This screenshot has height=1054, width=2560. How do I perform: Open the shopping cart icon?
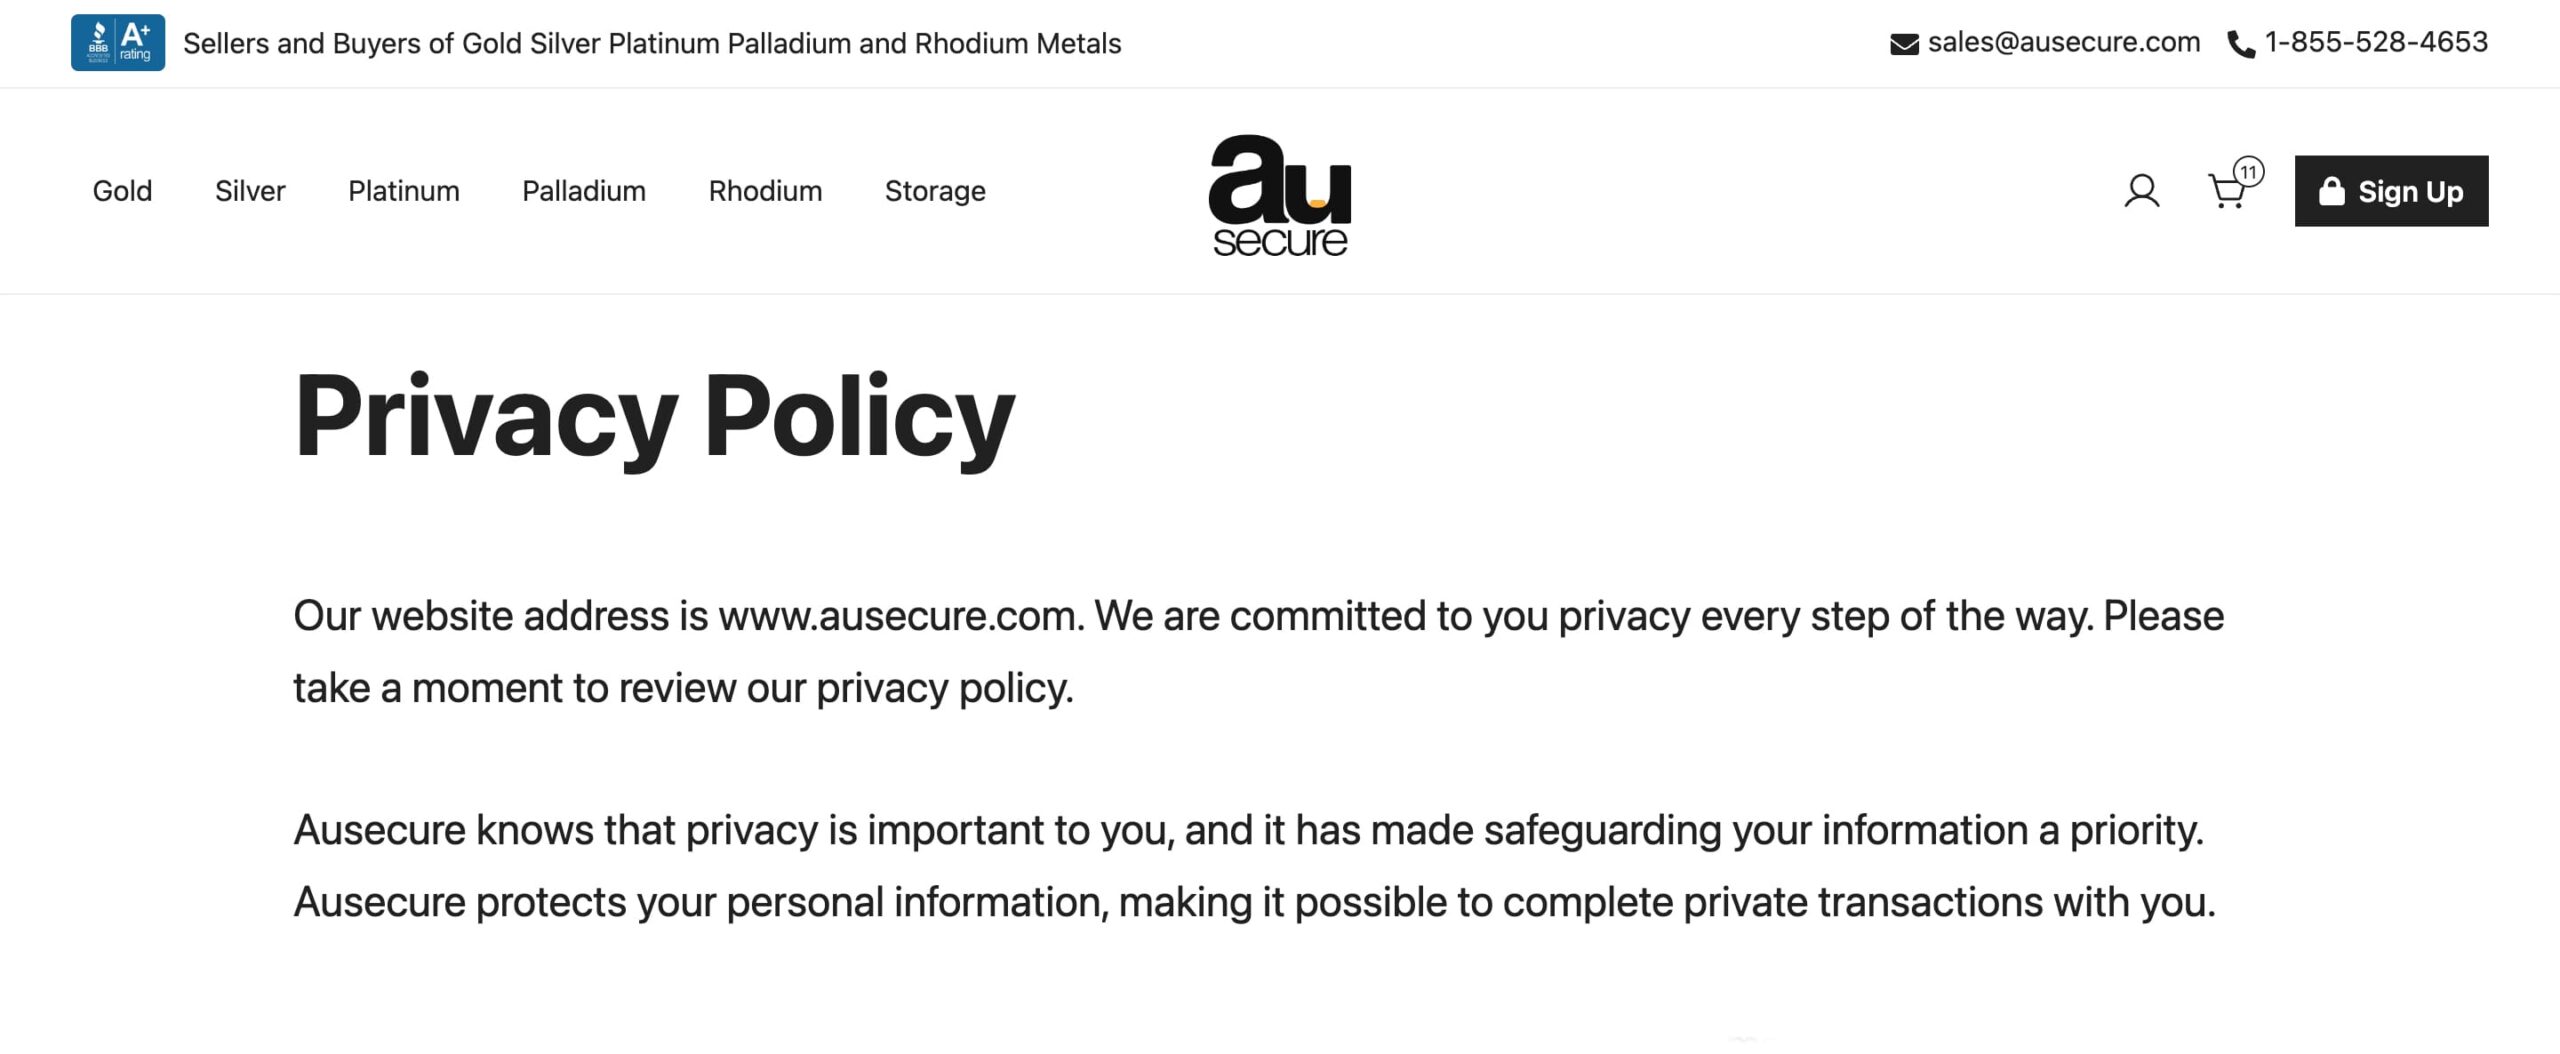coord(2226,192)
